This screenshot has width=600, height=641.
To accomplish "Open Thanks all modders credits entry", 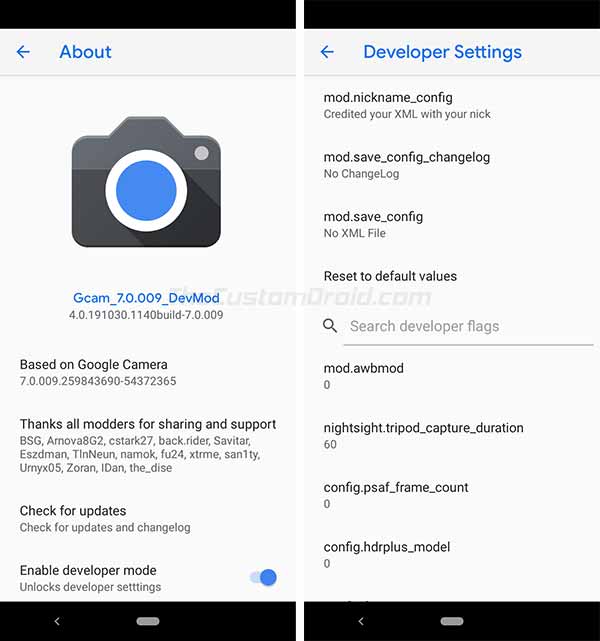I will coord(148,445).
